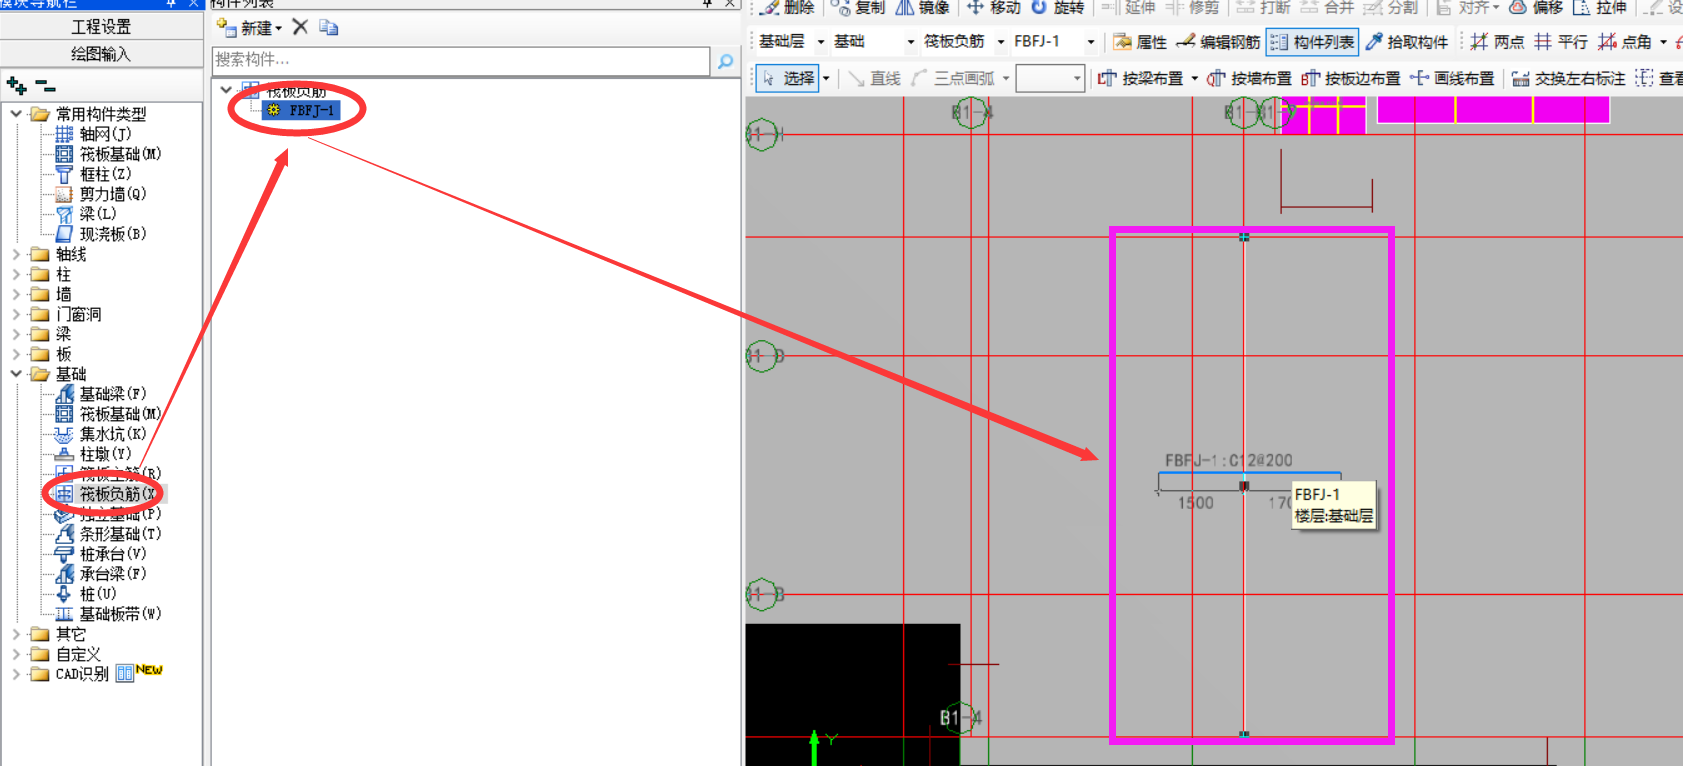Expand the CAD识别 folder

[x=16, y=674]
